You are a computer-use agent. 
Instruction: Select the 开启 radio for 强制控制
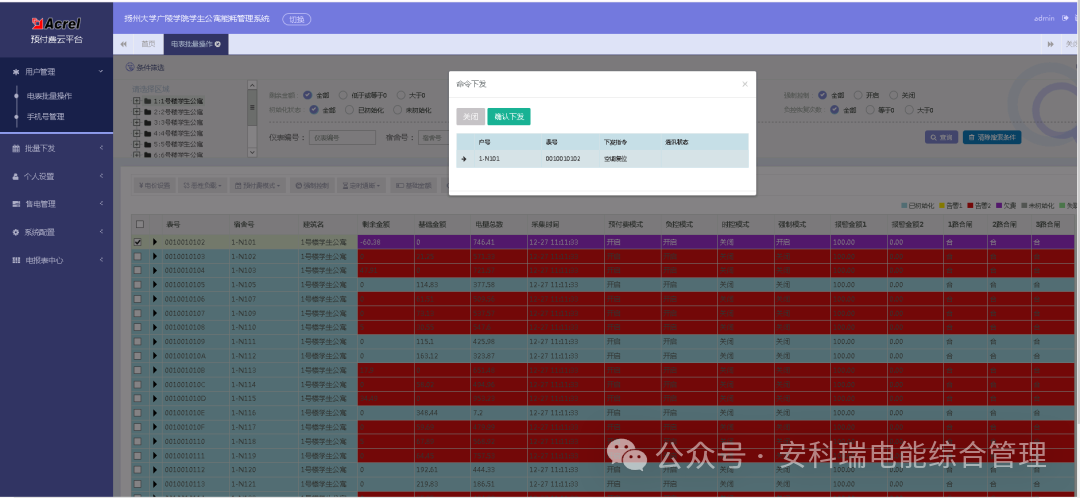[x=858, y=95]
